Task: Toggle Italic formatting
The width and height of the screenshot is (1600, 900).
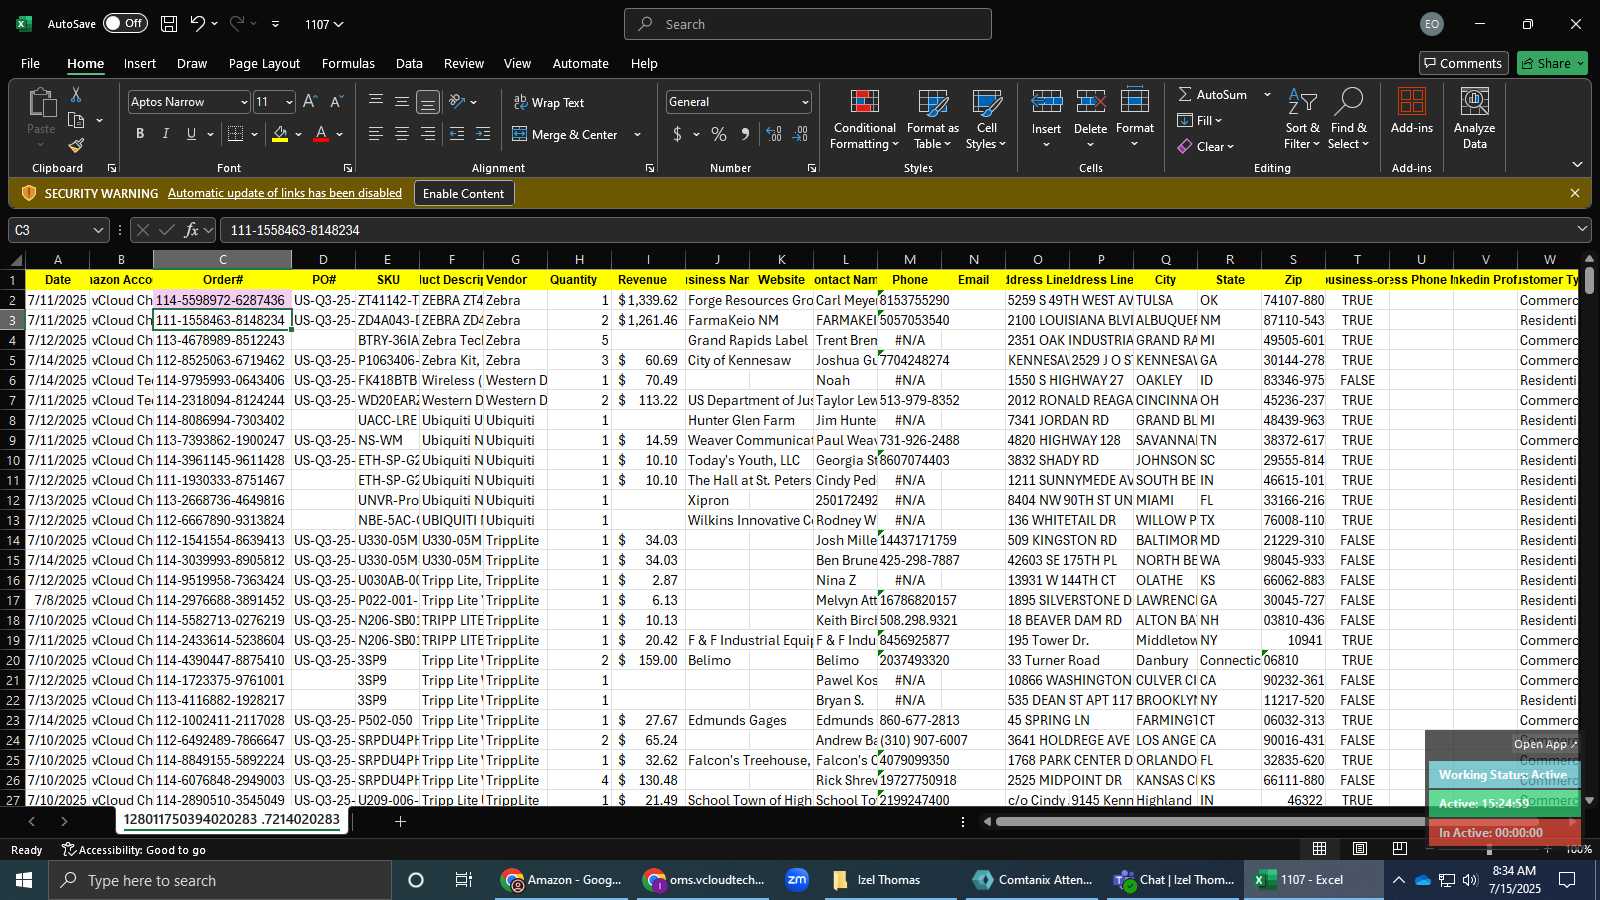Action: pyautogui.click(x=166, y=134)
